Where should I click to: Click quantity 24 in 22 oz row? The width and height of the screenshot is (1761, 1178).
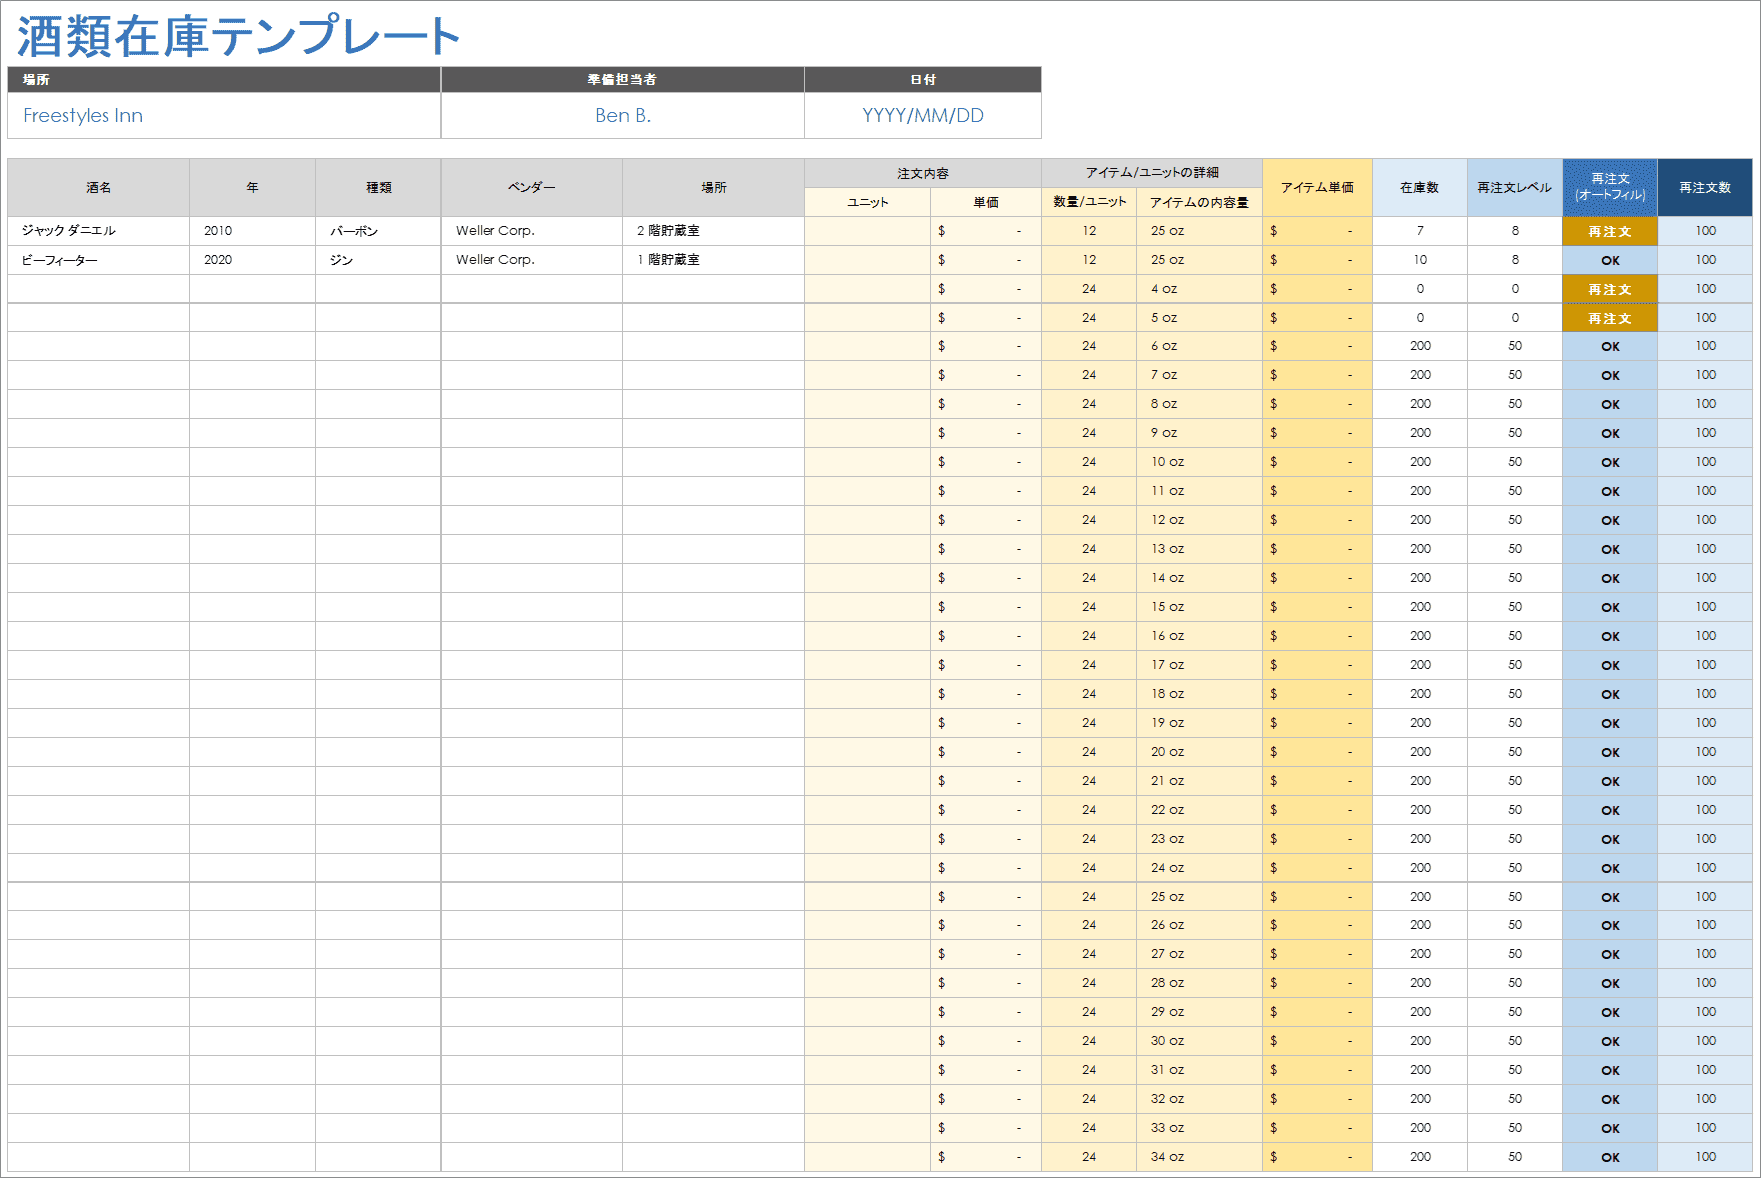1089,810
